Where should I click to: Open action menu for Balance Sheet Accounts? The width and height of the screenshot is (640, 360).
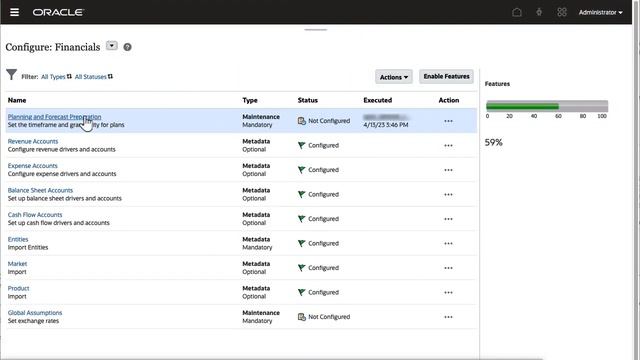[x=448, y=194]
